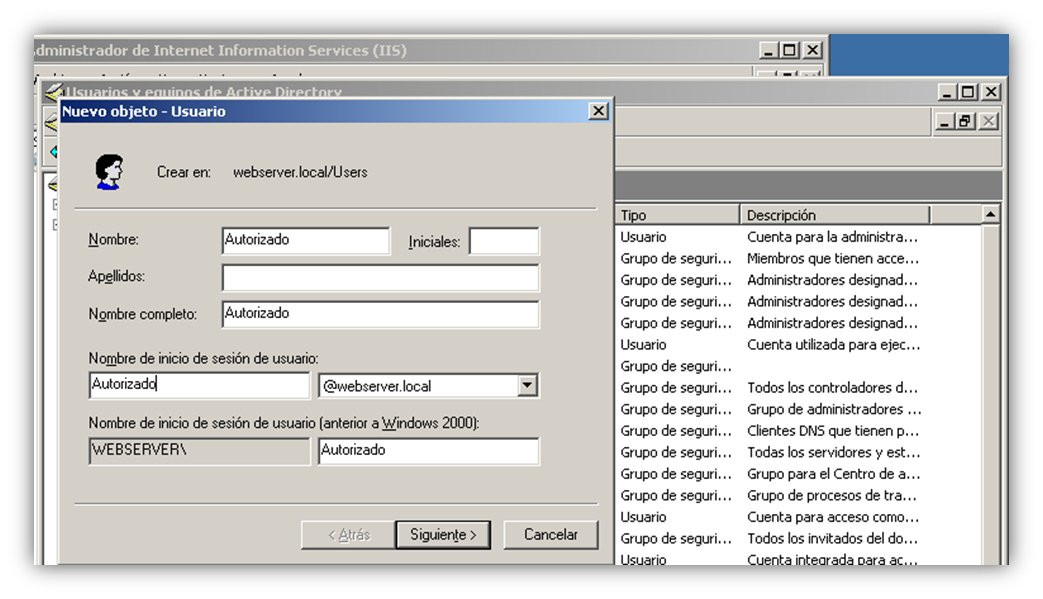
Task: Click the Descripción column header
Action: 834,215
